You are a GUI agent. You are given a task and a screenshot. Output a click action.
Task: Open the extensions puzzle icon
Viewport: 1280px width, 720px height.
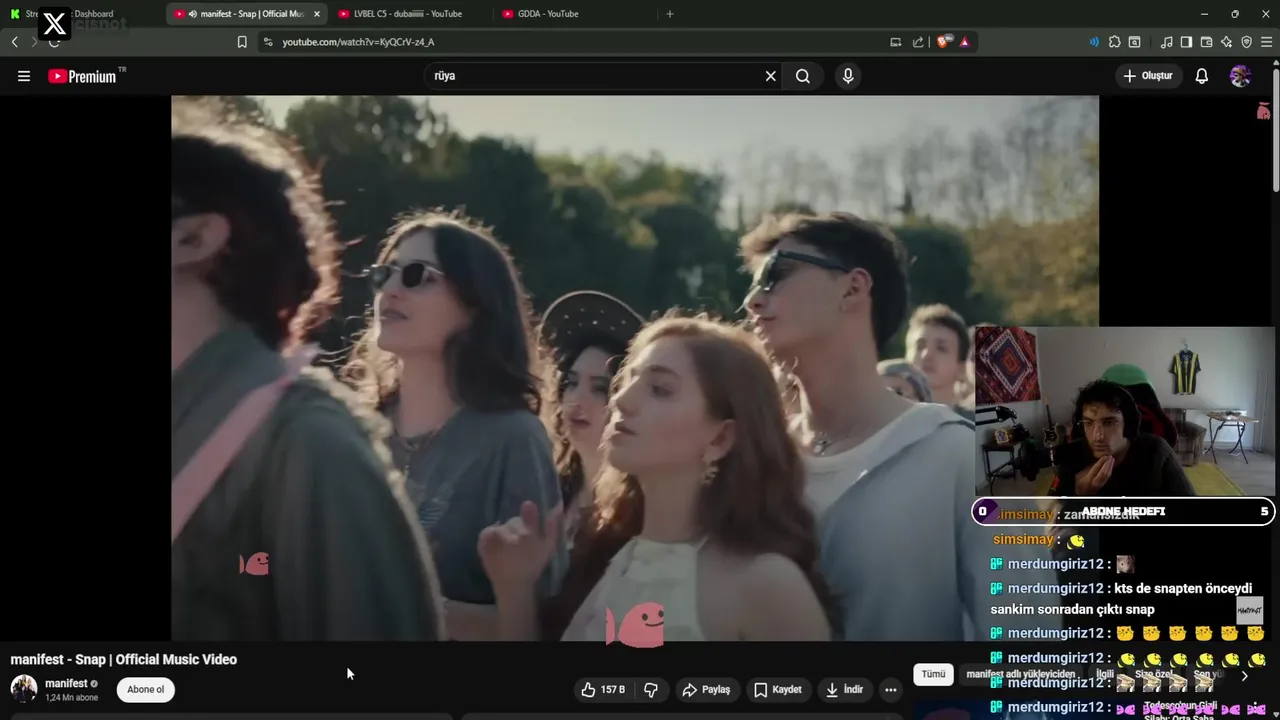pyautogui.click(x=1114, y=42)
